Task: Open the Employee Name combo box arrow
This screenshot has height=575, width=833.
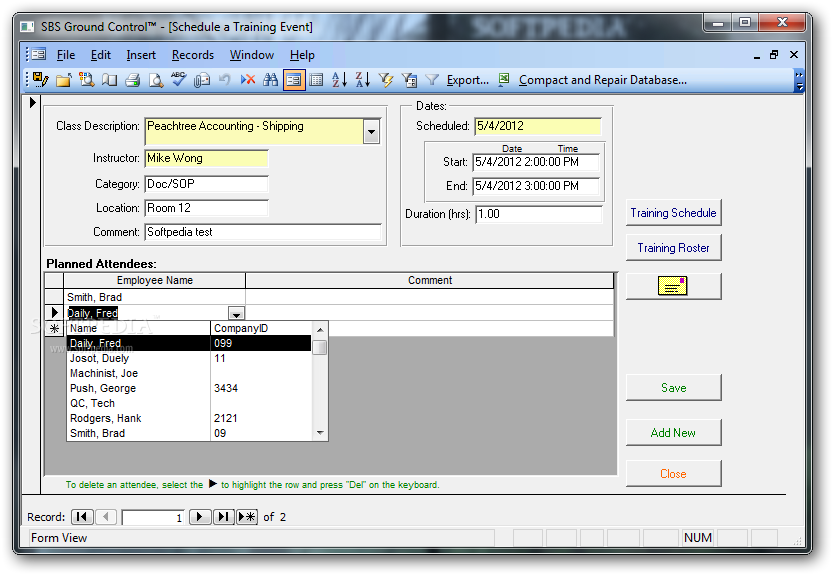Action: click(x=236, y=314)
